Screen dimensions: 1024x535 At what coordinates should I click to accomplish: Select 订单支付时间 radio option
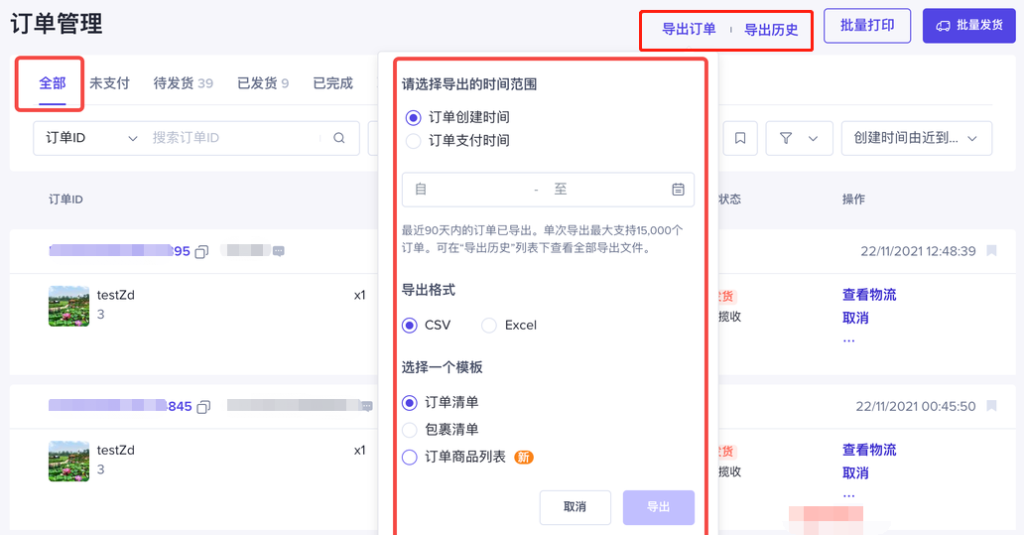(413, 140)
